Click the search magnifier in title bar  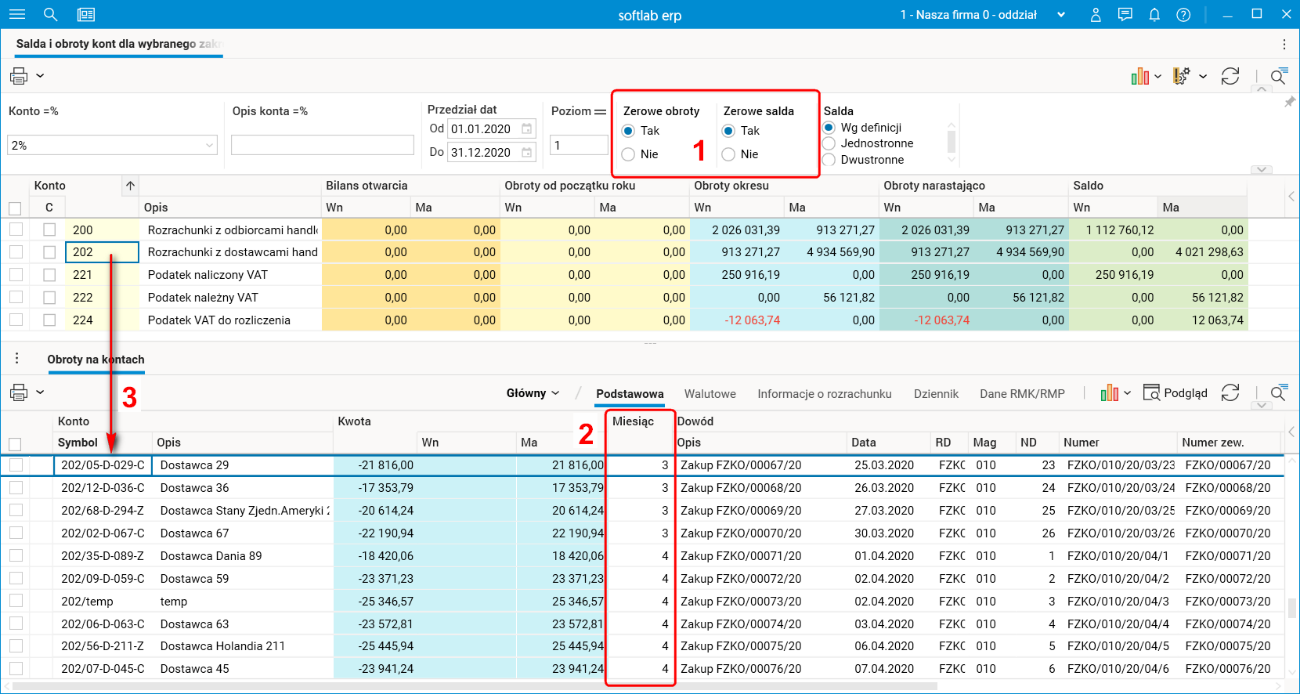(51, 15)
